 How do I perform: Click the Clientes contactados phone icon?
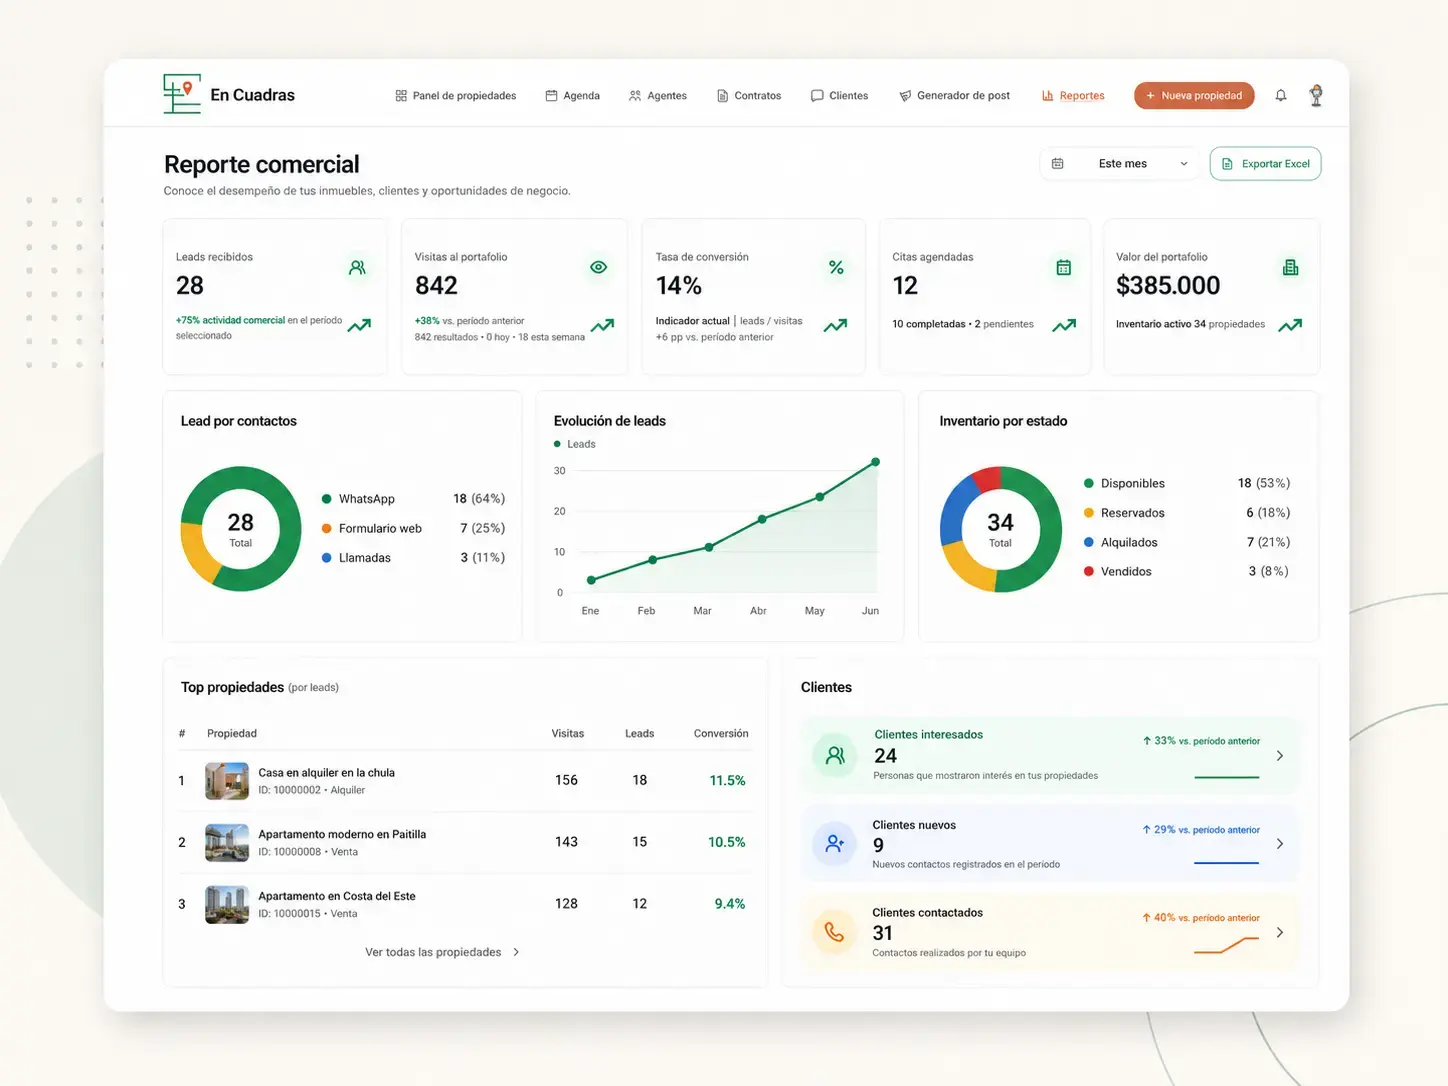tap(835, 933)
